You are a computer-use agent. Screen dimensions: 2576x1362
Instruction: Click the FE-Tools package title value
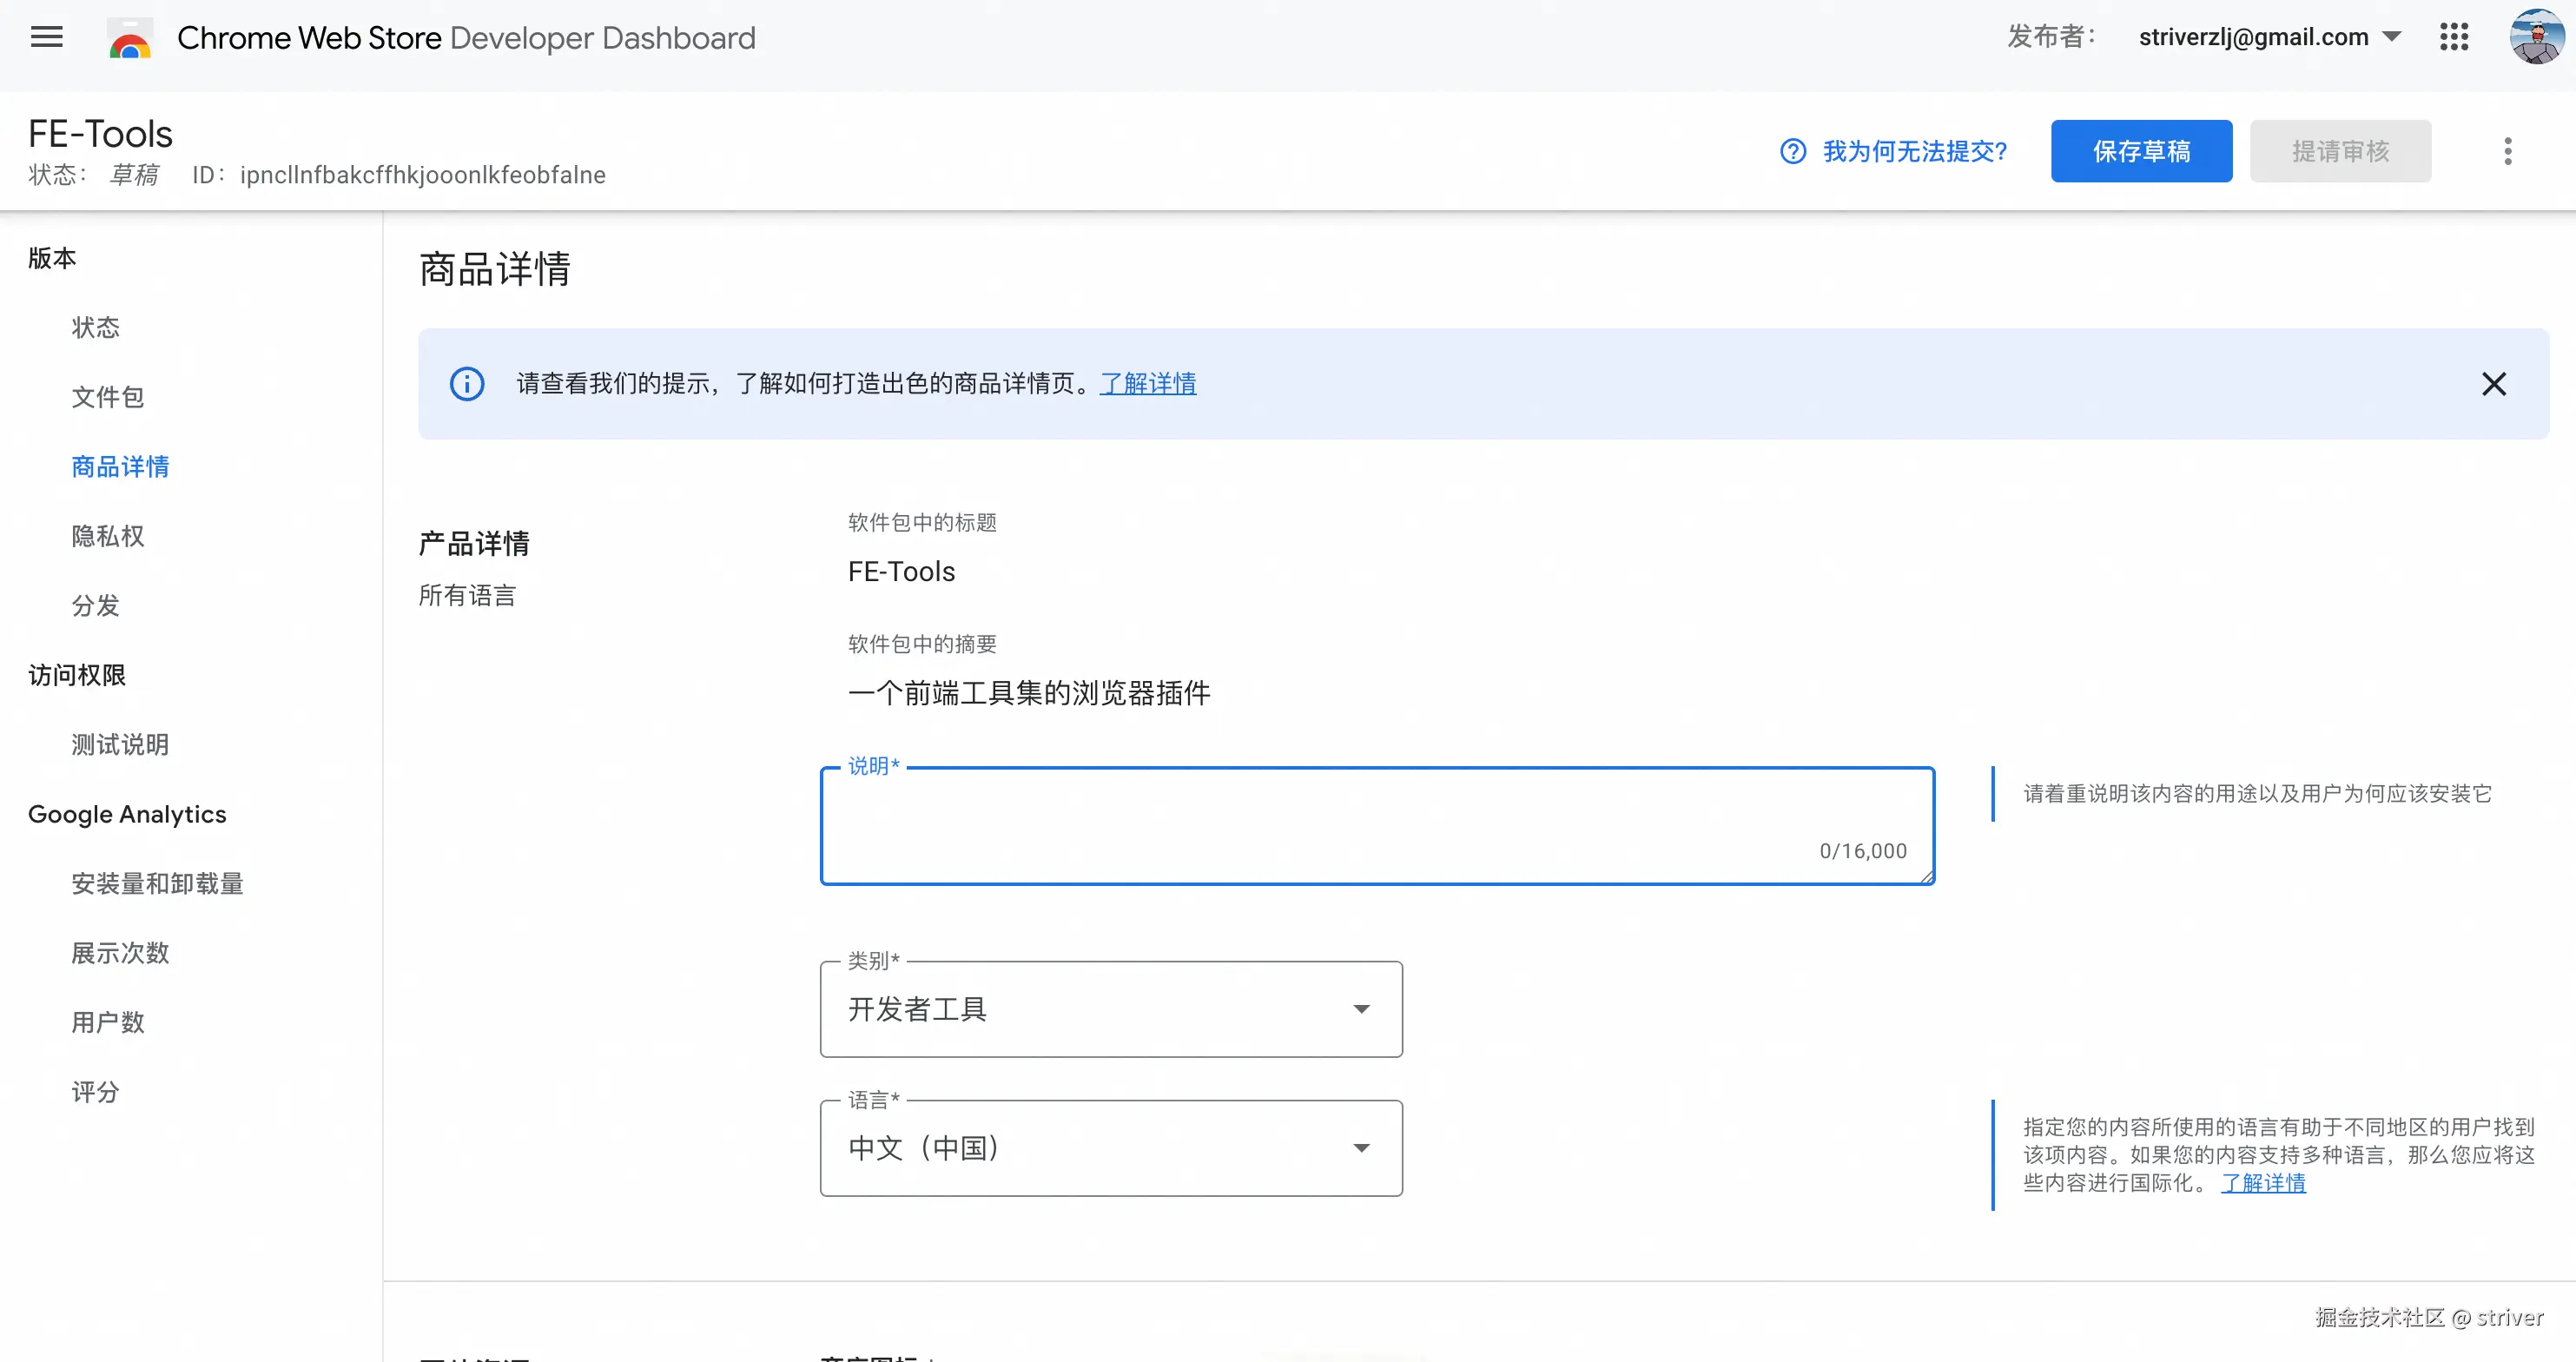coord(901,571)
